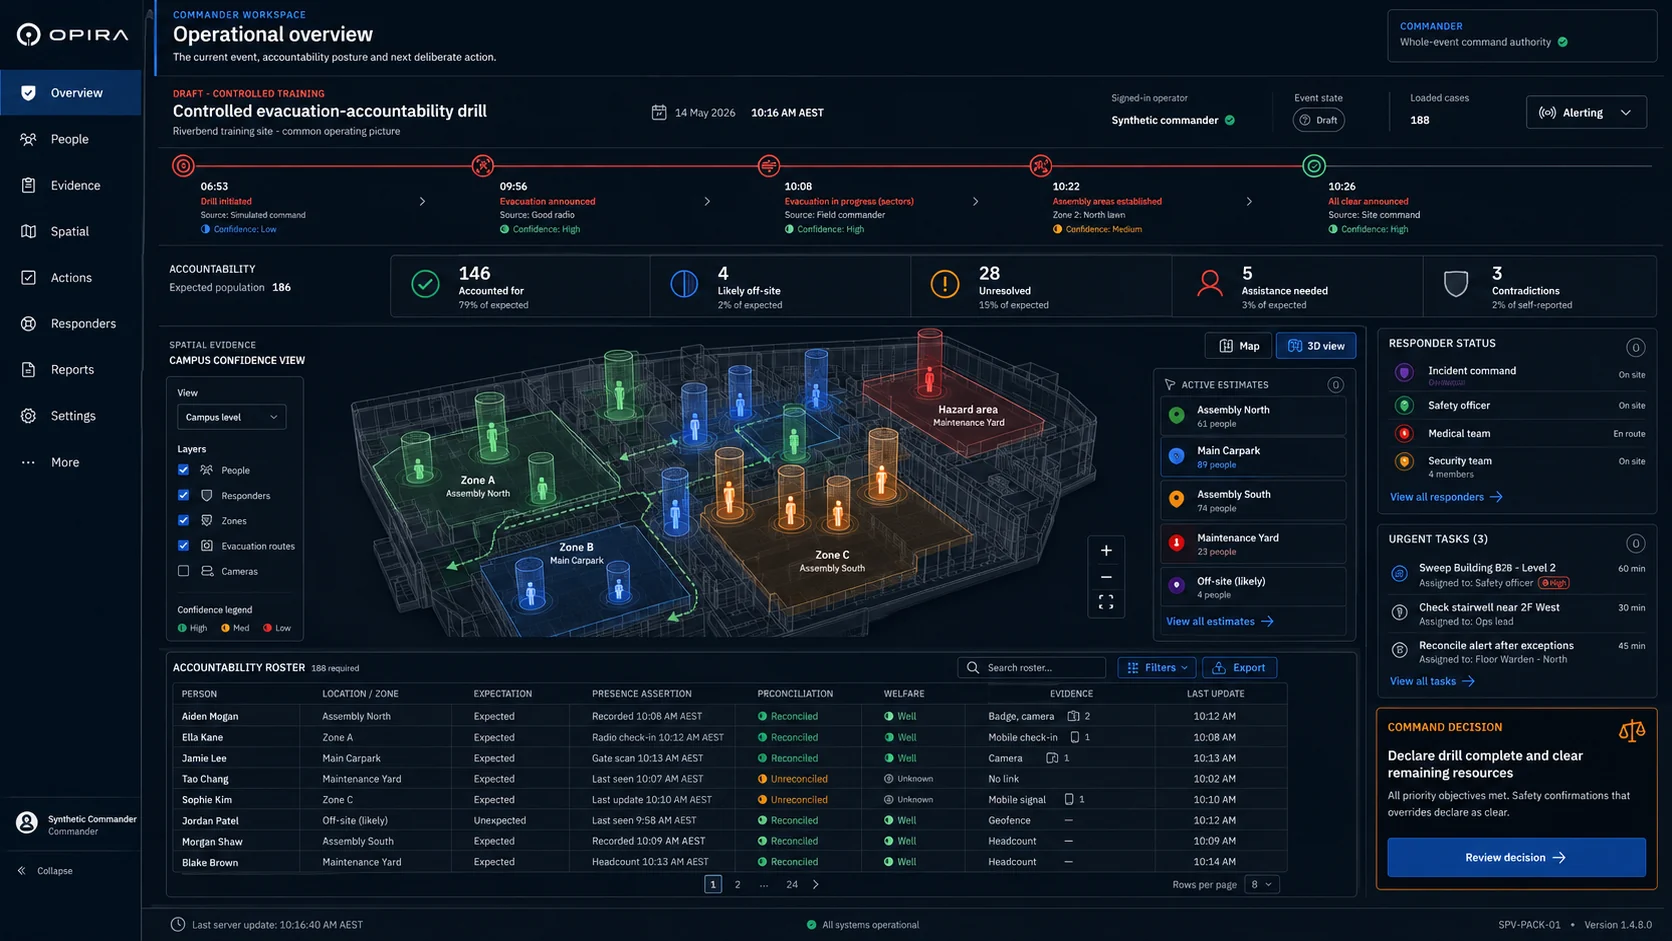This screenshot has width=1672, height=941.
Task: Open the Overview section in sidebar
Action: 70,93
